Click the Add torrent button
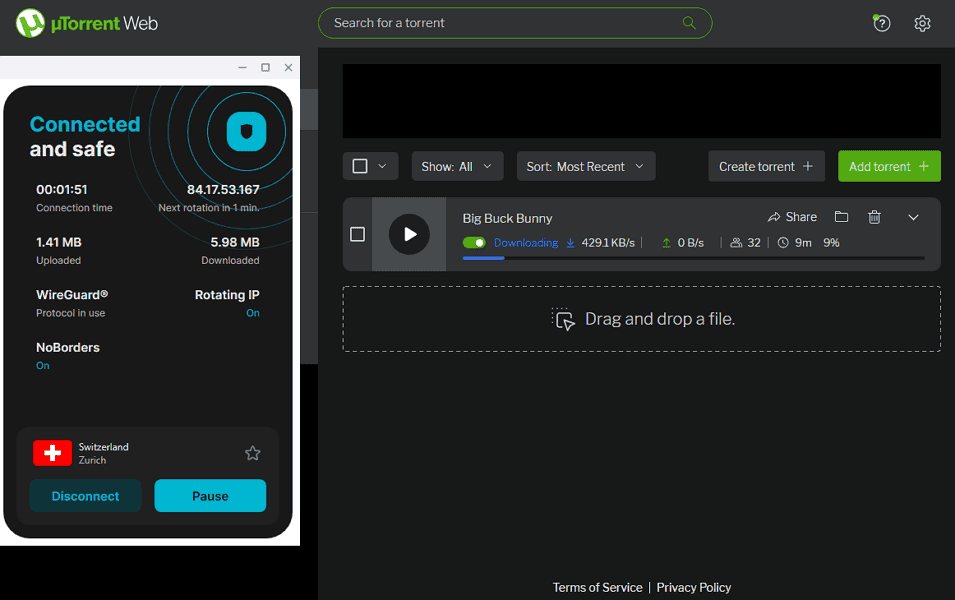 tap(889, 166)
